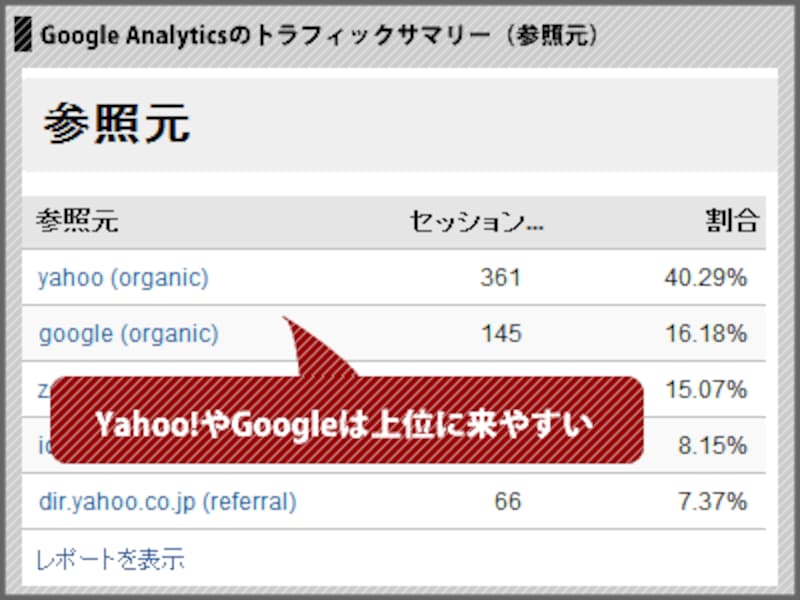Select the 361 sessions value
The image size is (800, 600).
click(500, 277)
